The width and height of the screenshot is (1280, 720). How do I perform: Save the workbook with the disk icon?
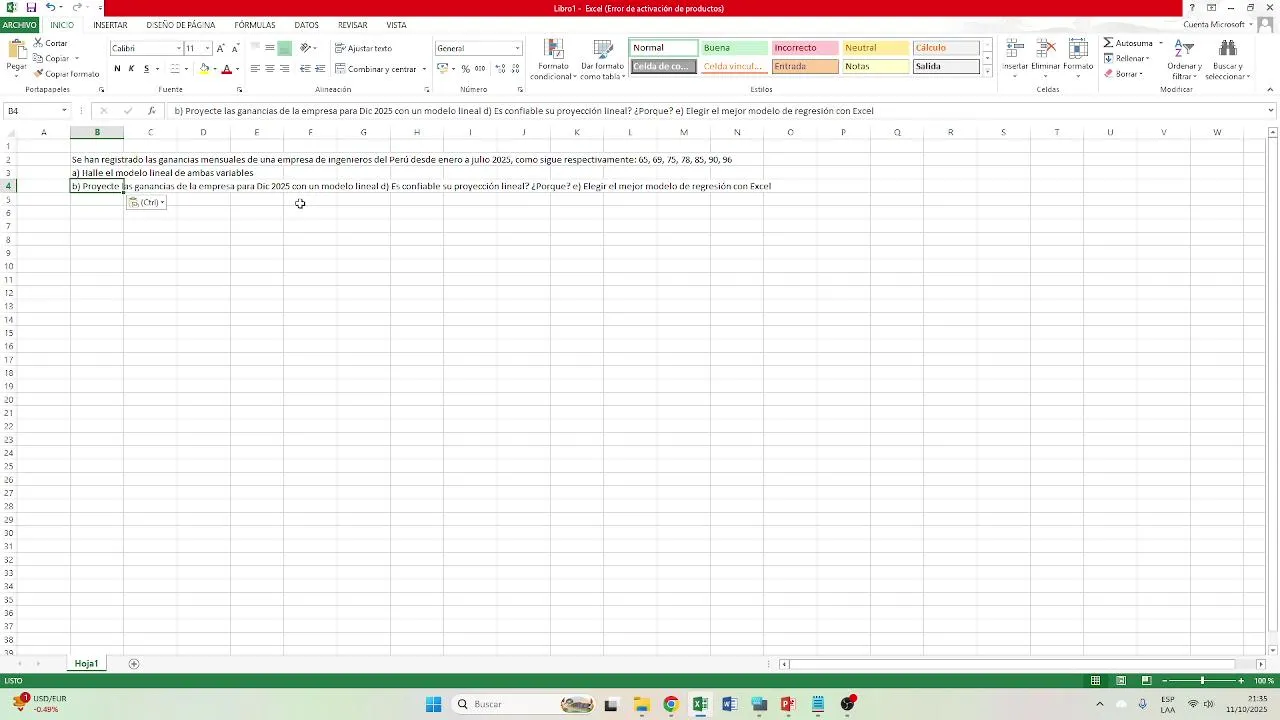click(32, 8)
